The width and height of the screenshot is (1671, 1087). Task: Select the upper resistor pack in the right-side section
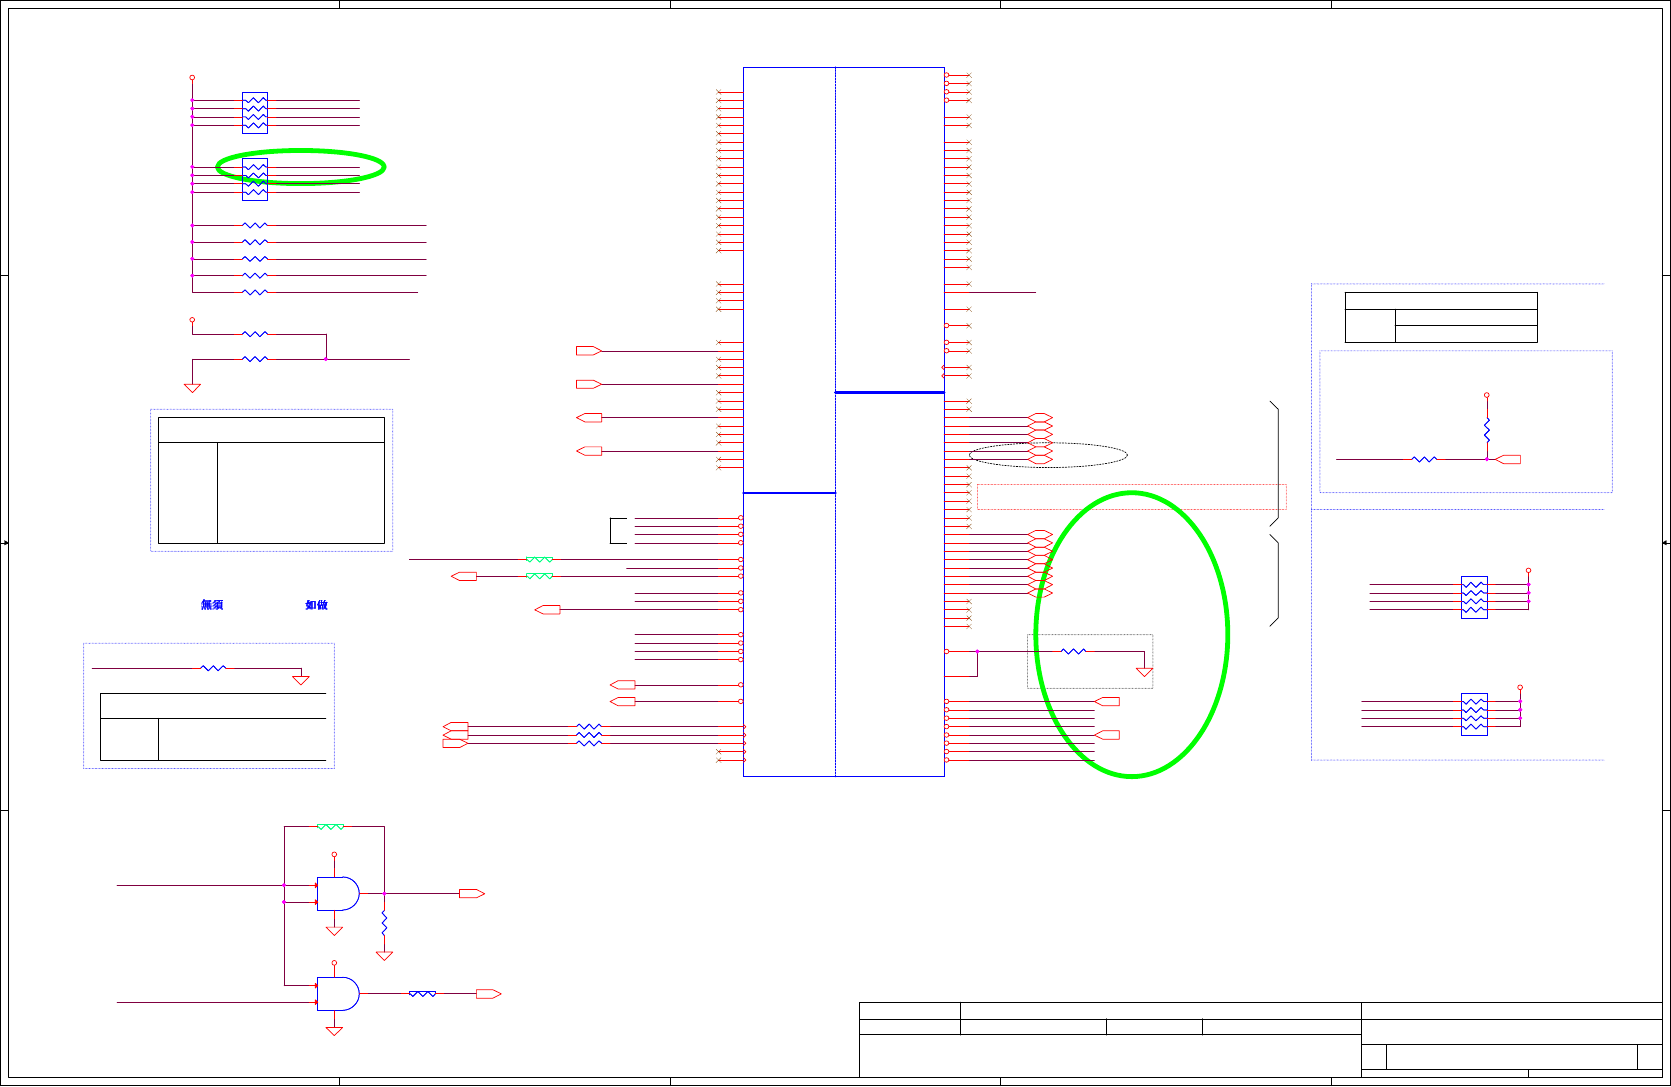pyautogui.click(x=1474, y=597)
